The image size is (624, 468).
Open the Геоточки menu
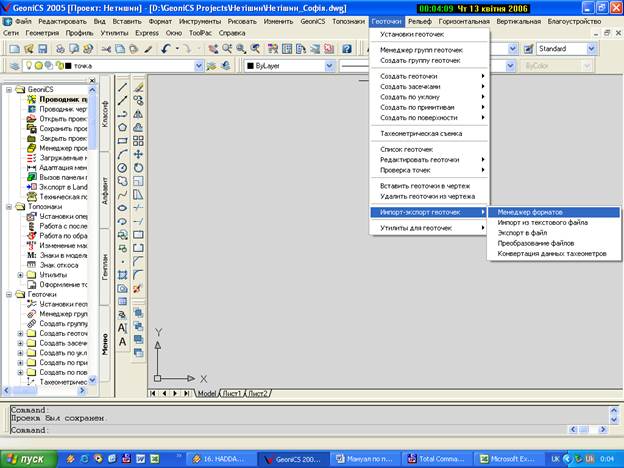pyautogui.click(x=386, y=21)
